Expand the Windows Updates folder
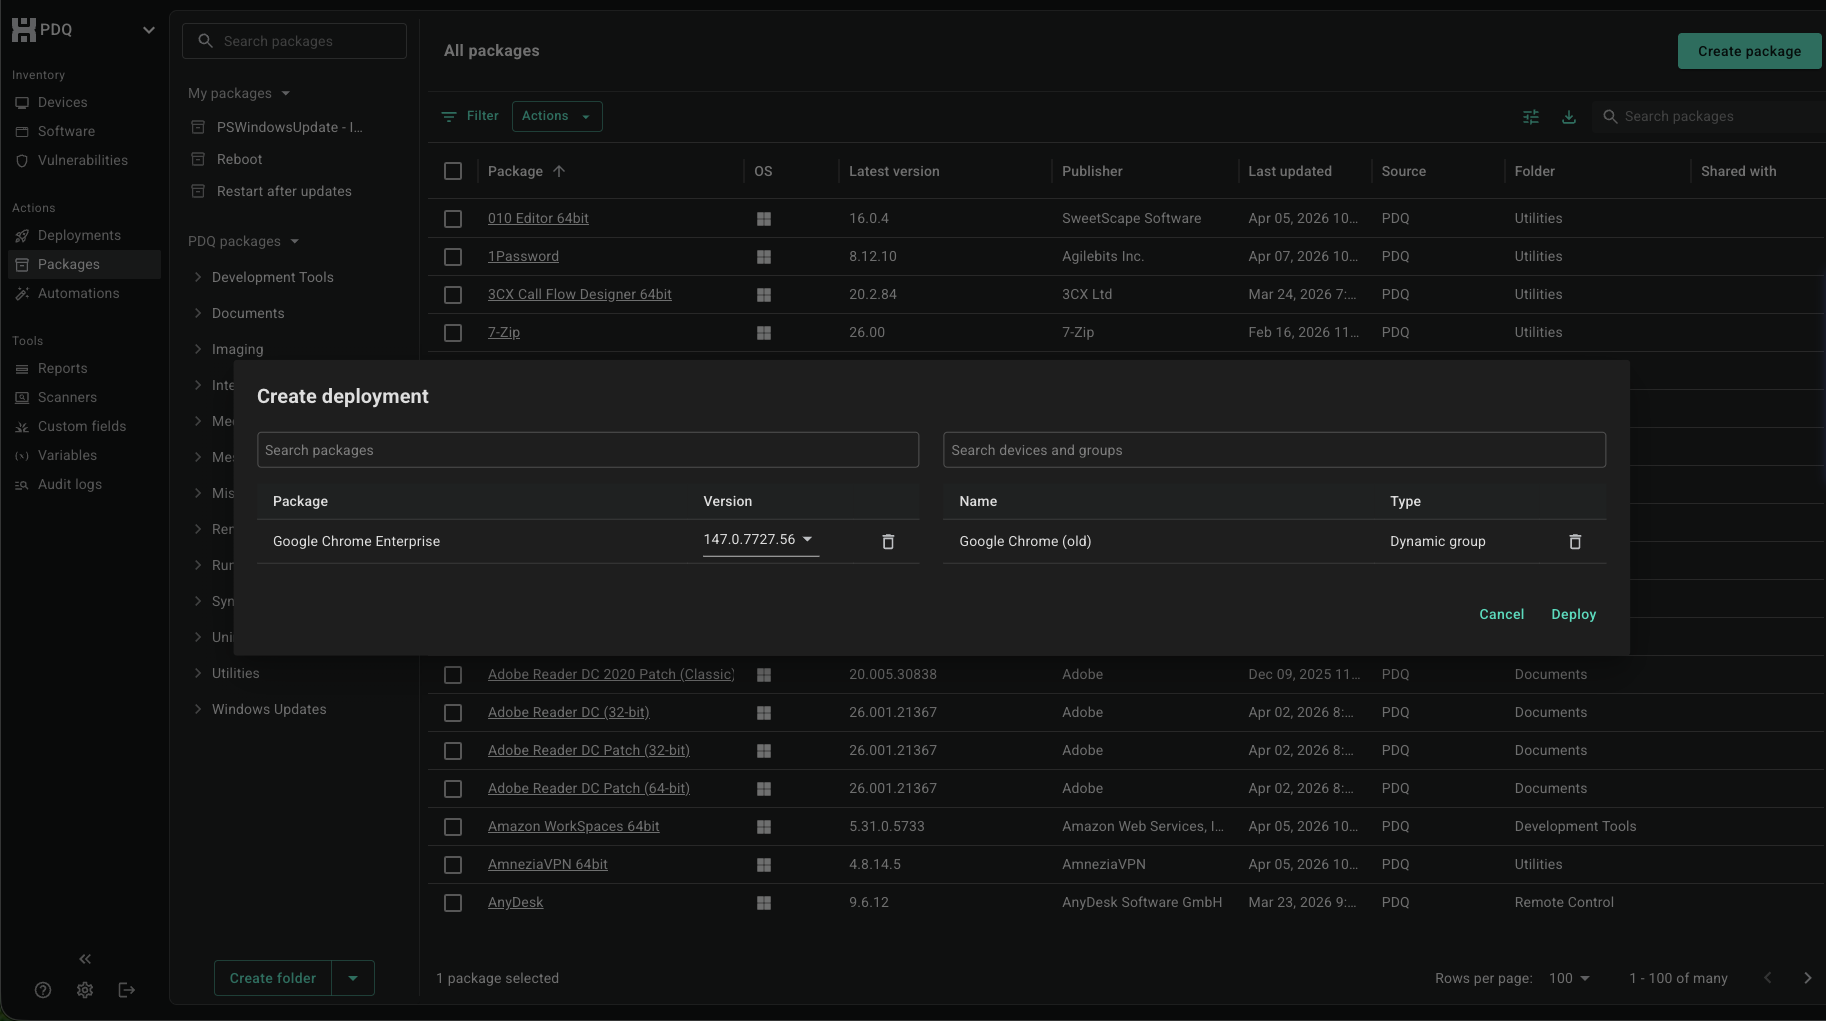Image resolution: width=1826 pixels, height=1021 pixels. tap(198, 709)
